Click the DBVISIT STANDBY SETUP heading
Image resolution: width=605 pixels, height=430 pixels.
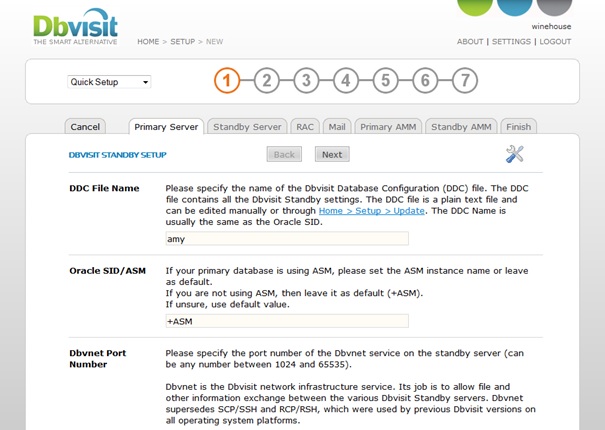tap(118, 155)
